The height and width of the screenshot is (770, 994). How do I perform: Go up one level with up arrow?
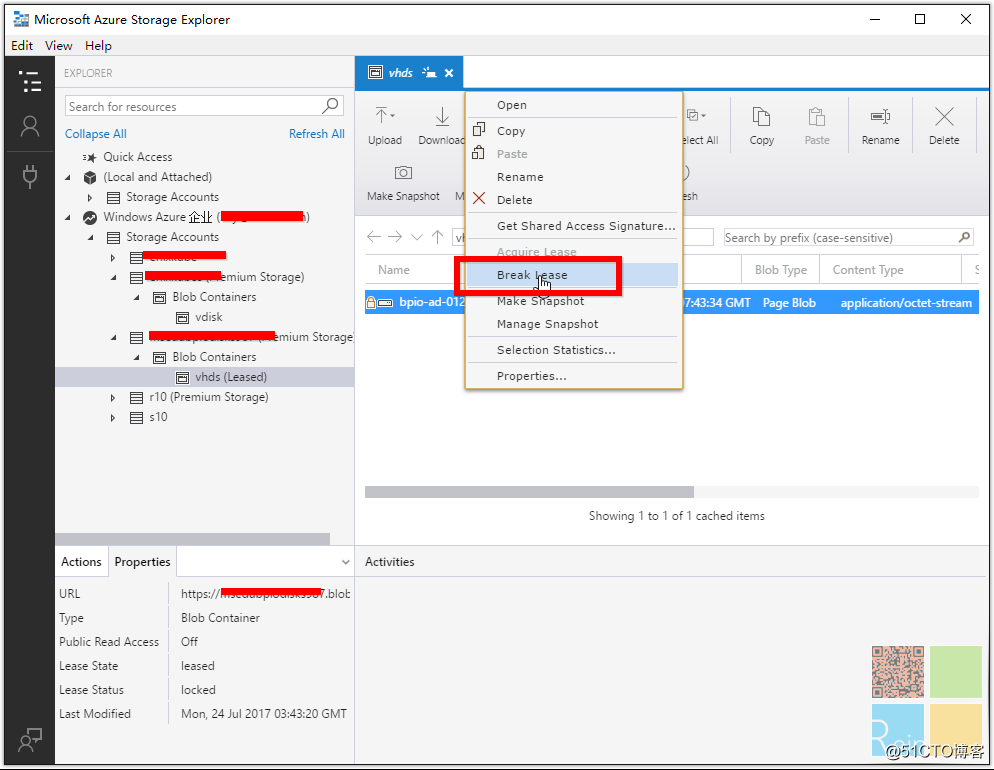[437, 237]
